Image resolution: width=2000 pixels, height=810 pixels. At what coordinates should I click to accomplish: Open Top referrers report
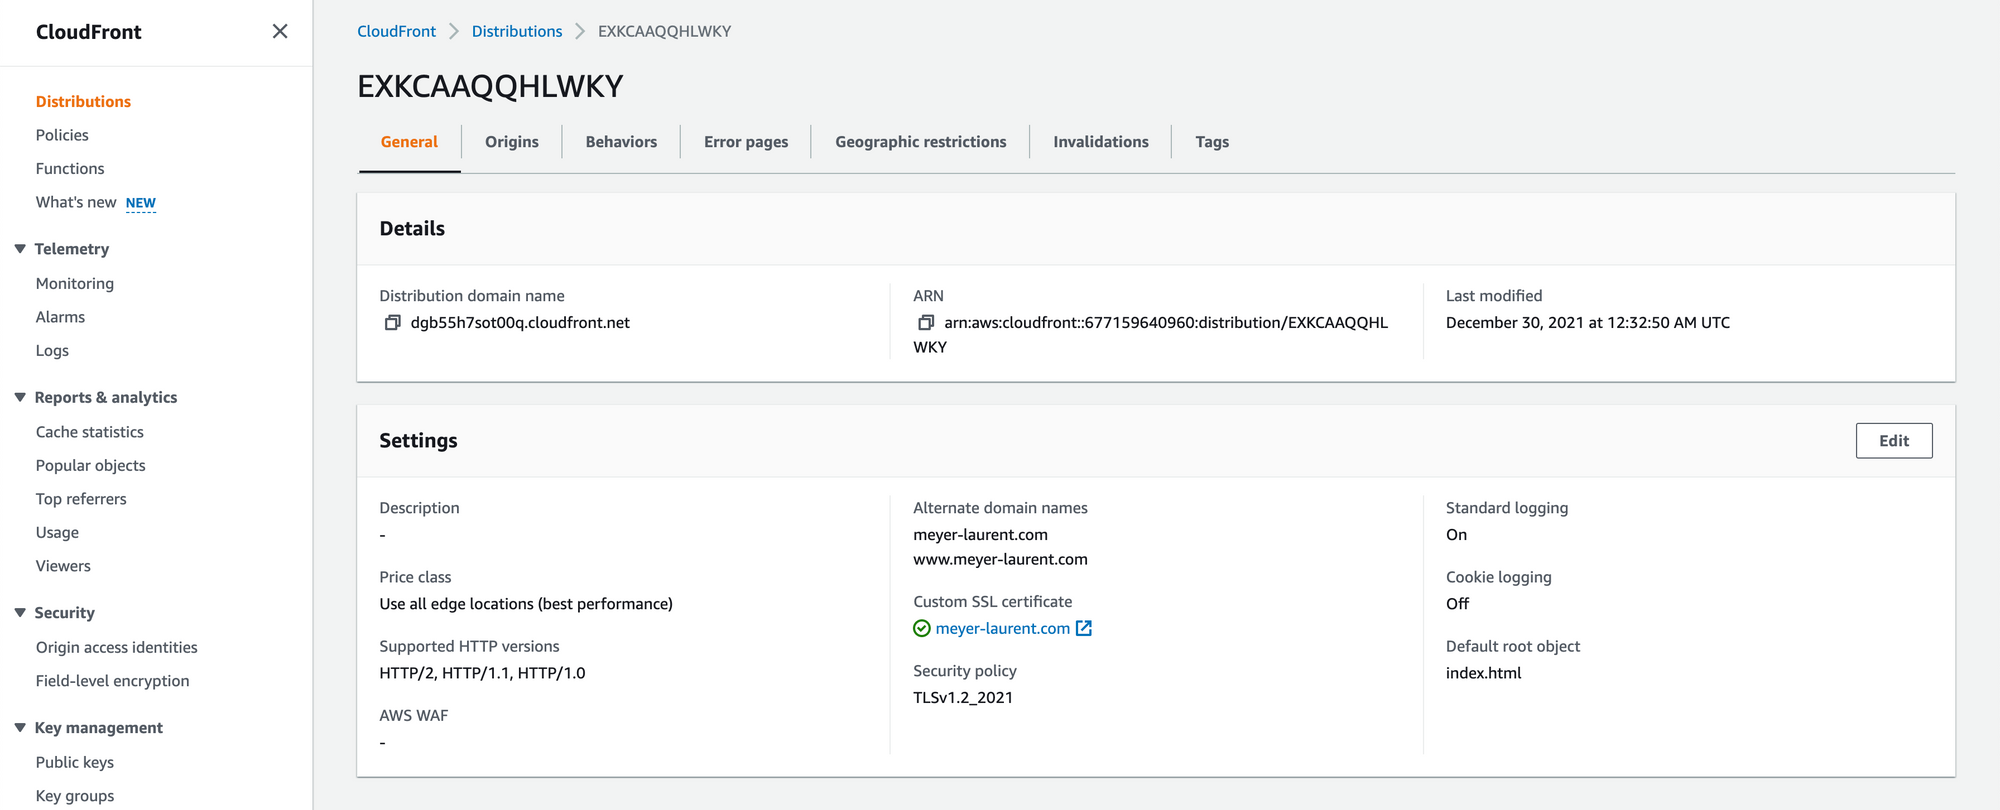(81, 499)
